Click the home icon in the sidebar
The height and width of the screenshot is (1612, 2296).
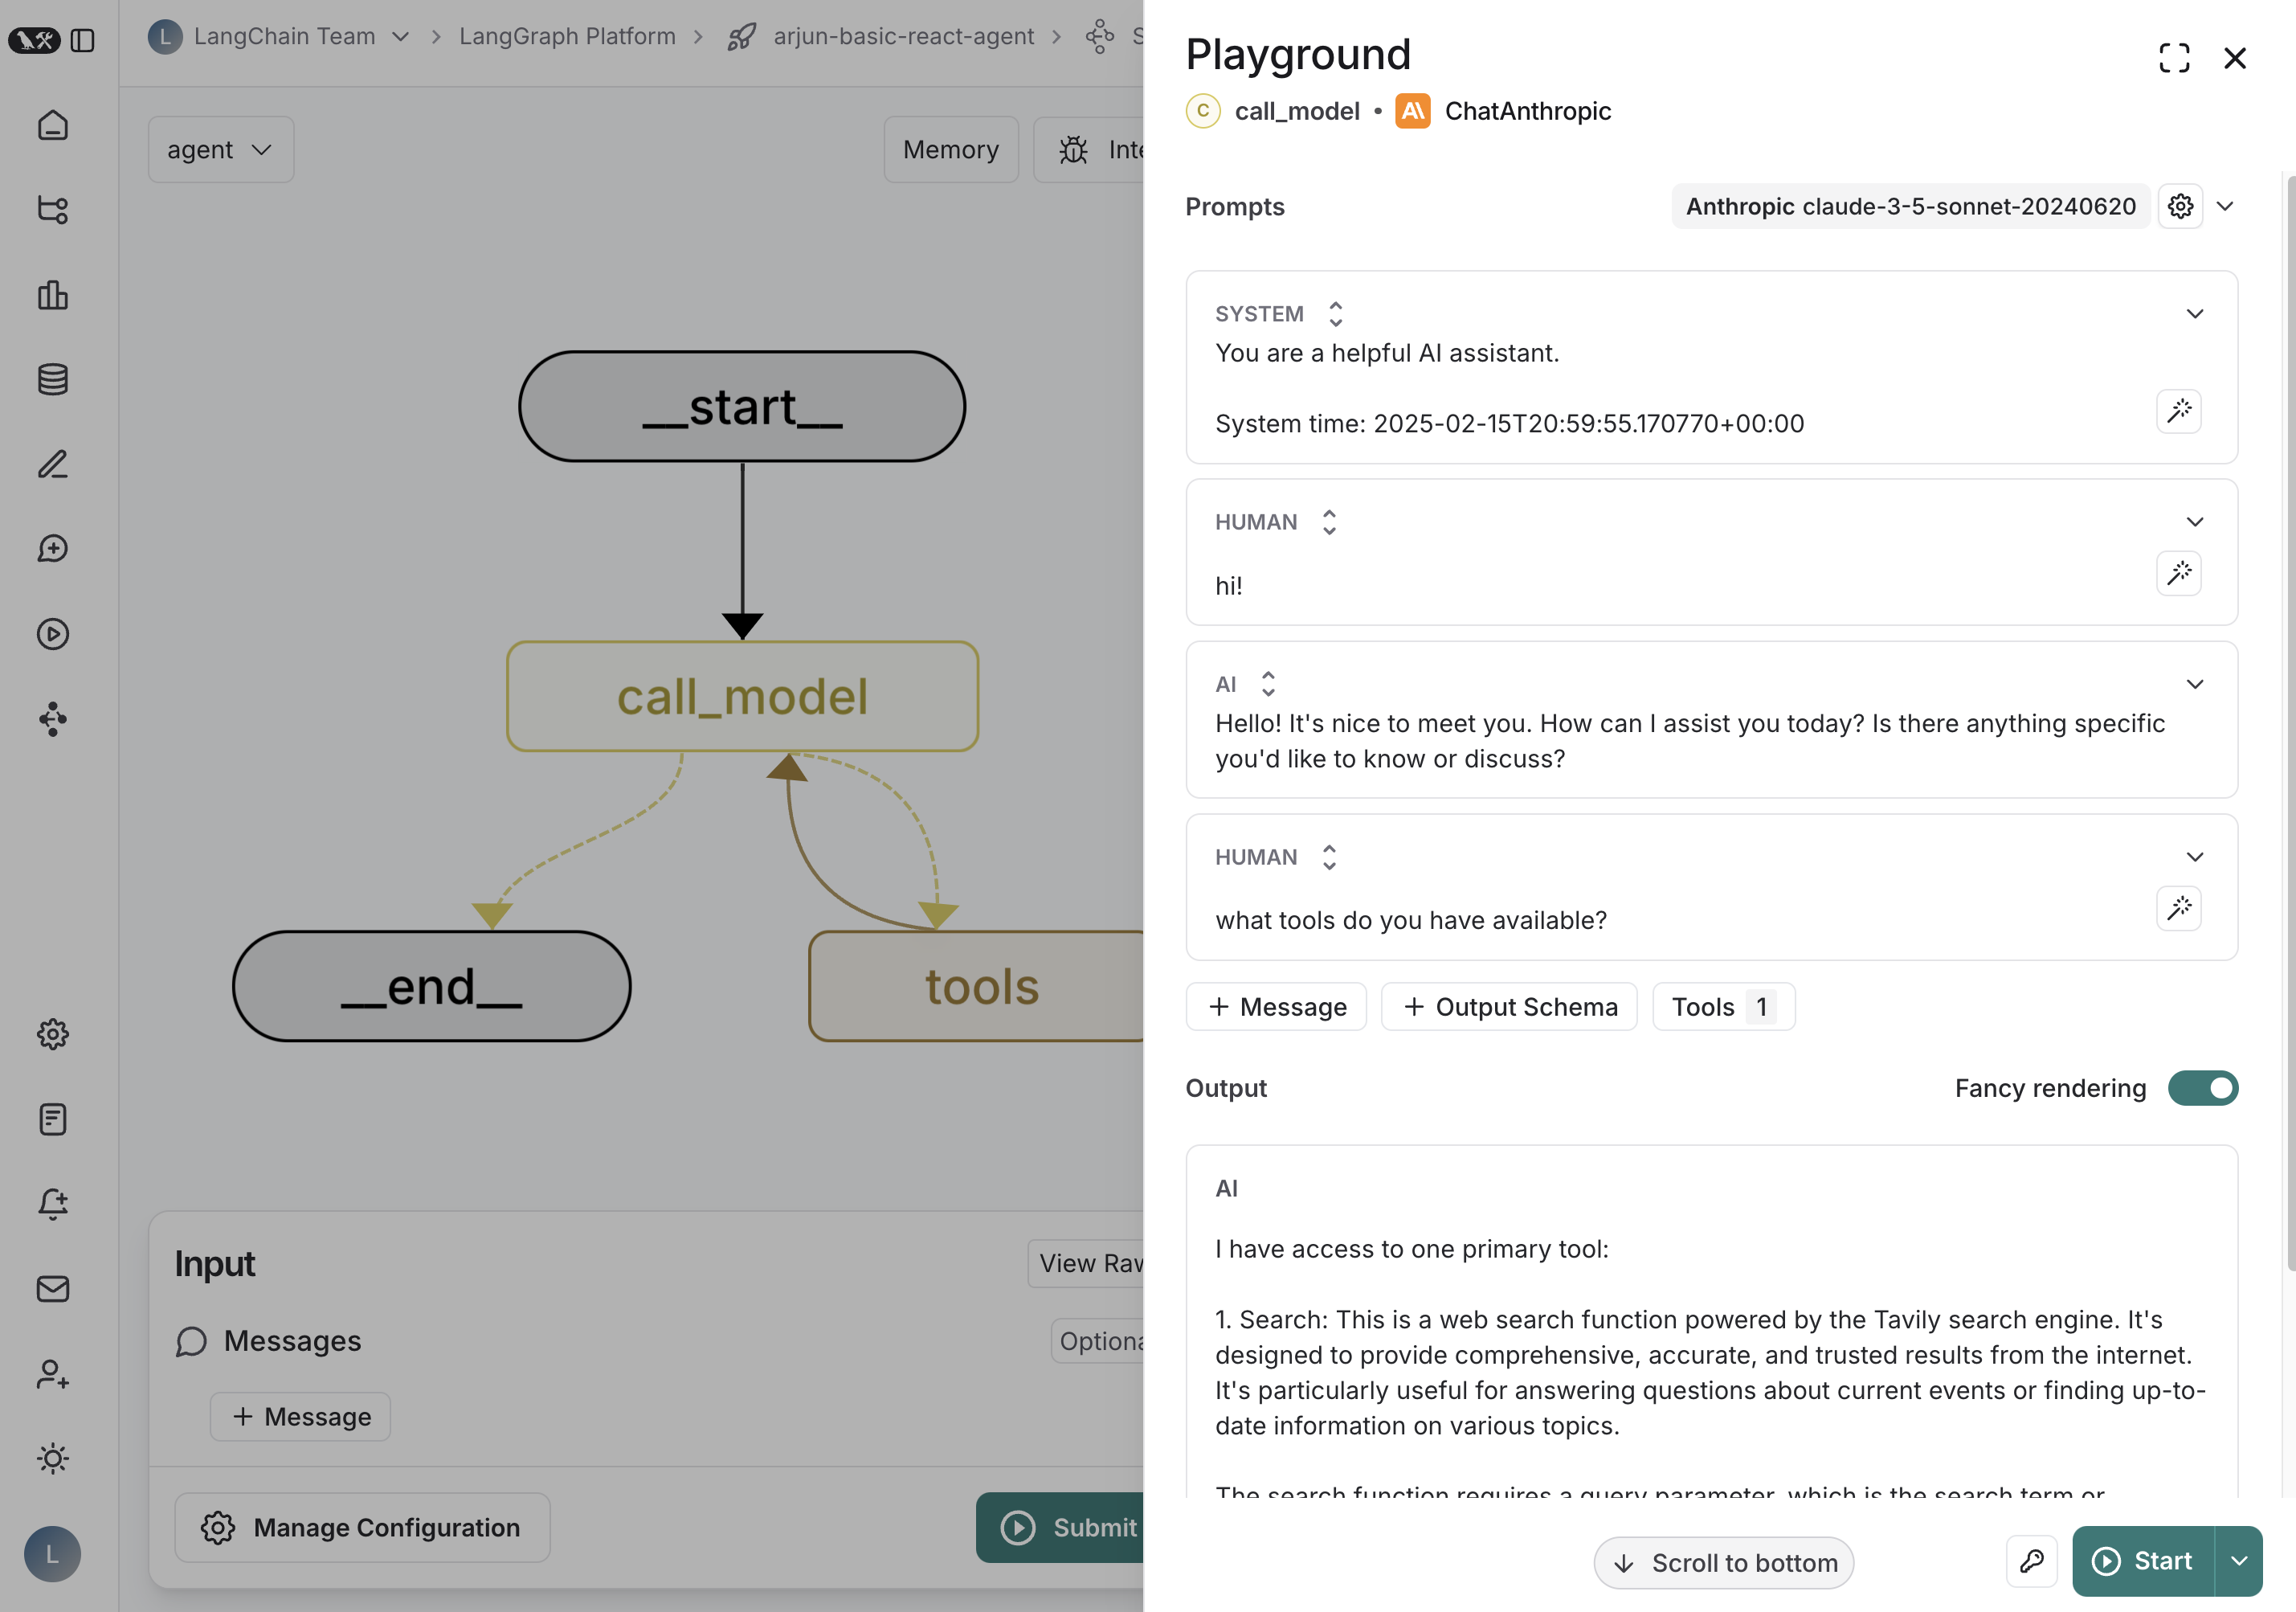click(53, 125)
